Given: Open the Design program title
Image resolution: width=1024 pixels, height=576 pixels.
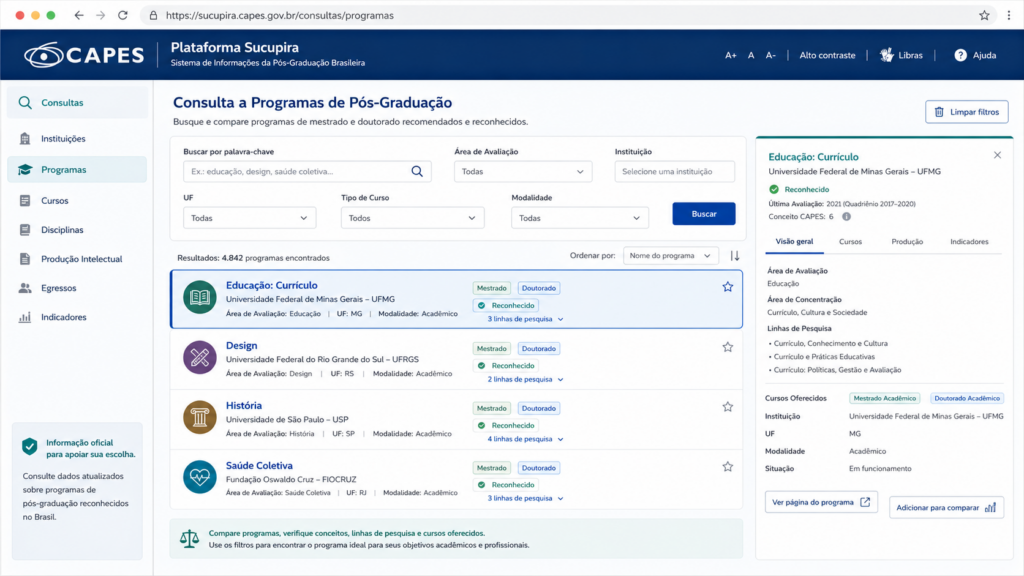Looking at the screenshot, I should 242,345.
